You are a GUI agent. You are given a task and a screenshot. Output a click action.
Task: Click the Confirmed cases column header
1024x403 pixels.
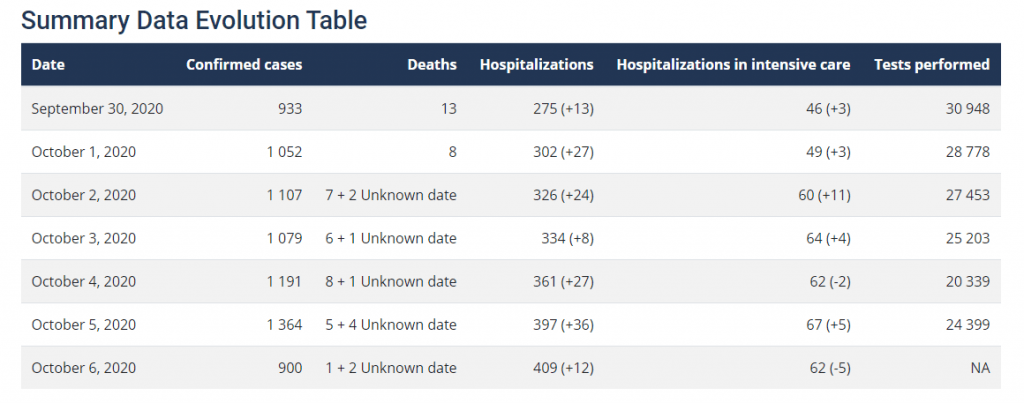(x=244, y=65)
